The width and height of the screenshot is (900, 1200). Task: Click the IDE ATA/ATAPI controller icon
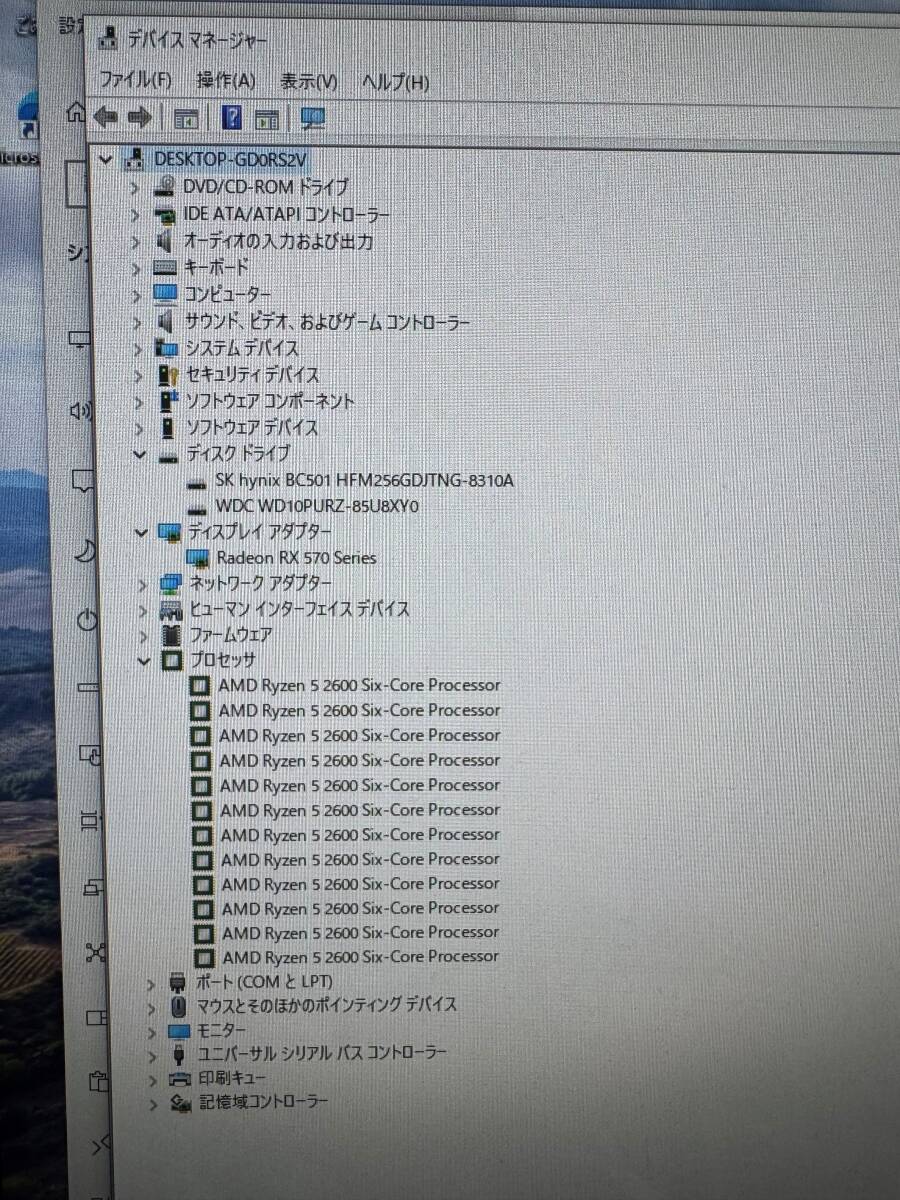[164, 214]
